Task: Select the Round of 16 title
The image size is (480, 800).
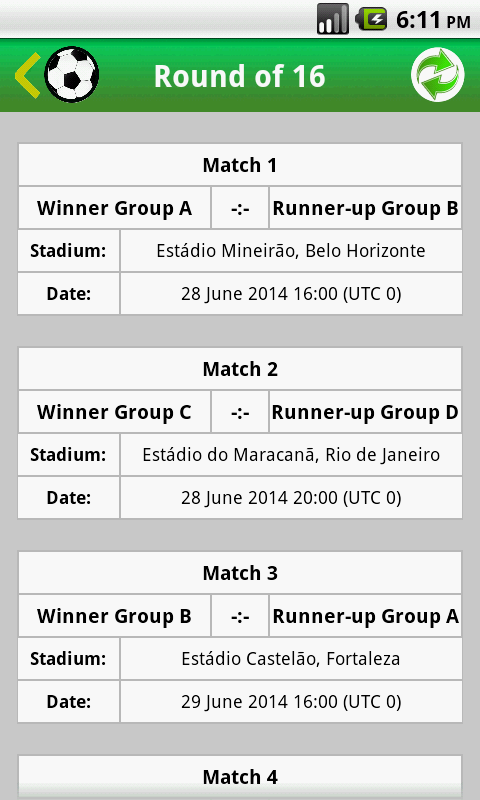Action: pos(240,76)
